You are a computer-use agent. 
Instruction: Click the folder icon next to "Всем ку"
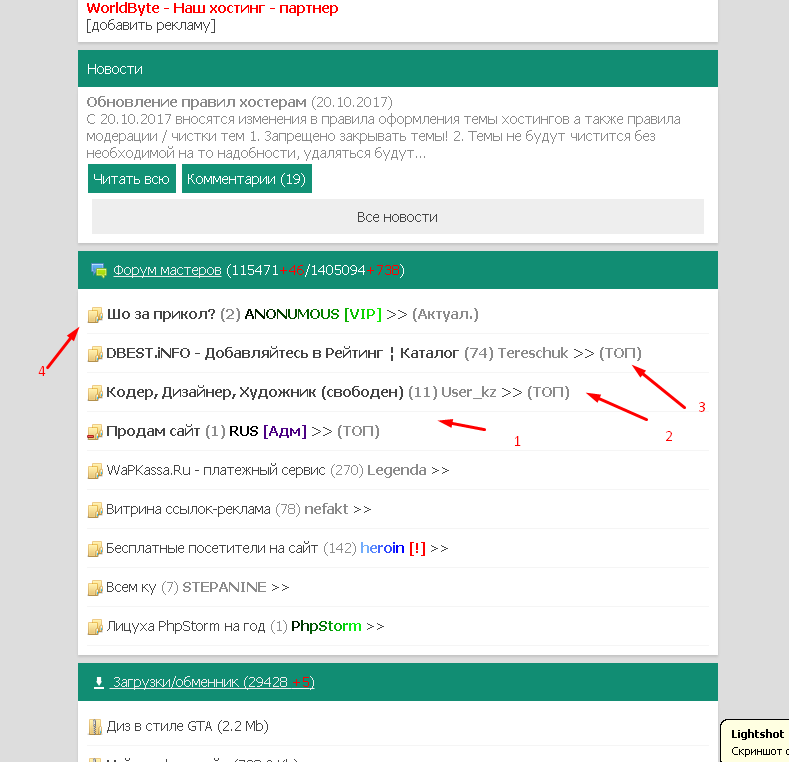click(x=95, y=588)
